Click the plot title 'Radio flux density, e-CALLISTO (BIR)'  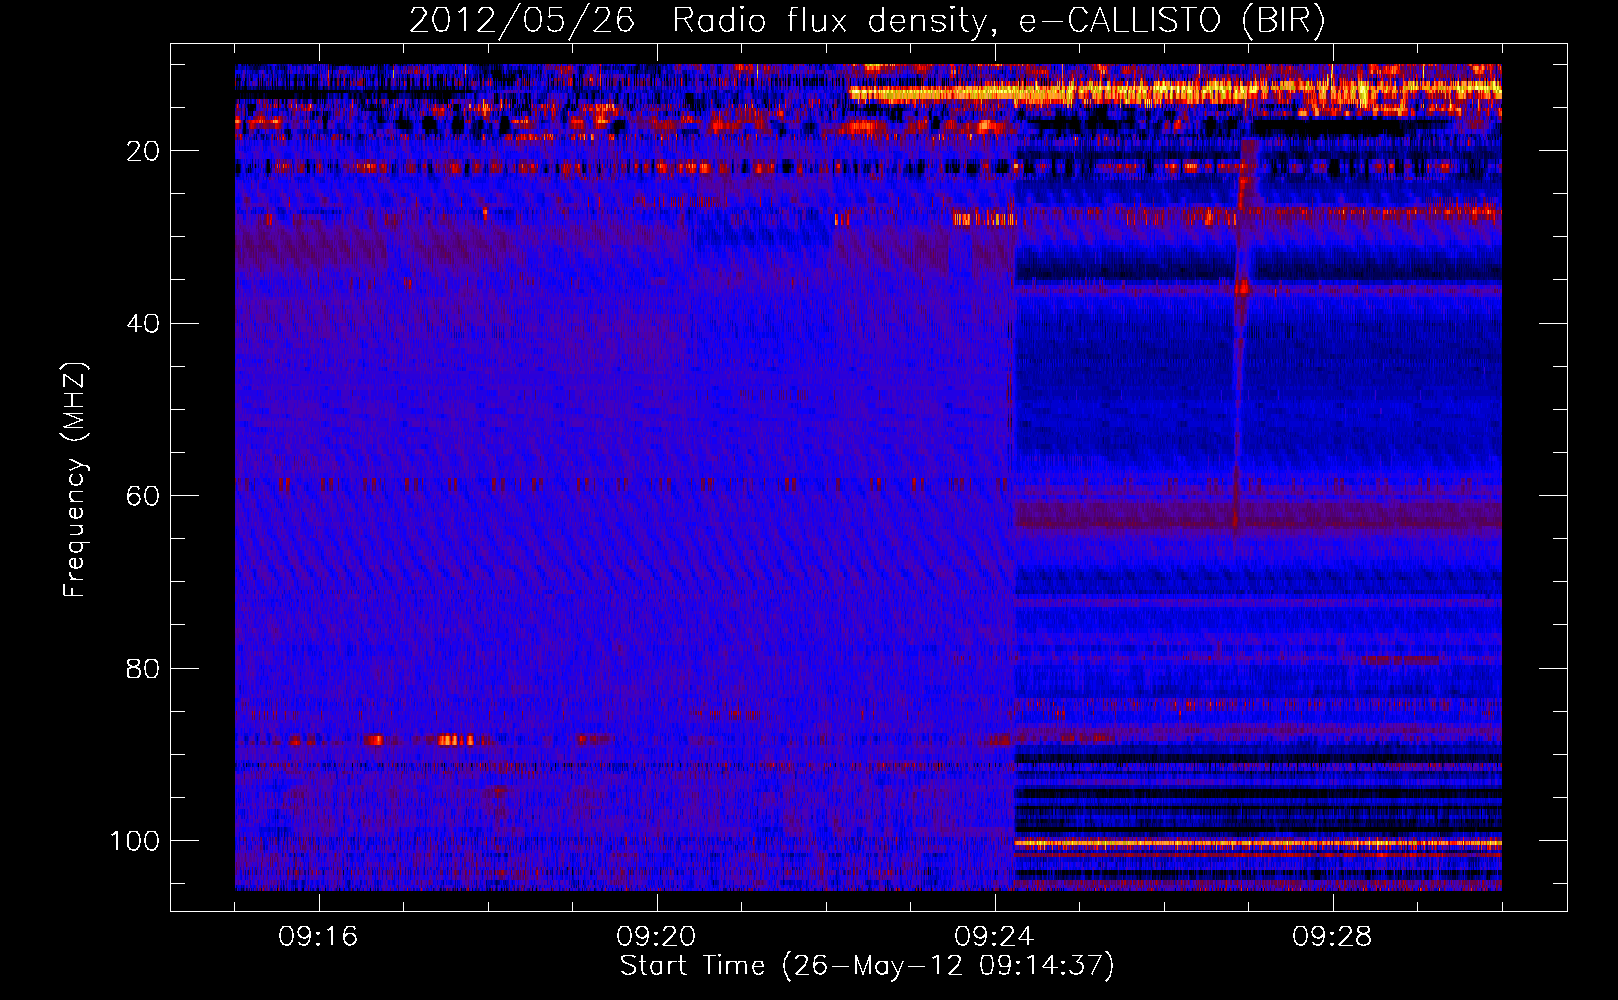(x=999, y=20)
